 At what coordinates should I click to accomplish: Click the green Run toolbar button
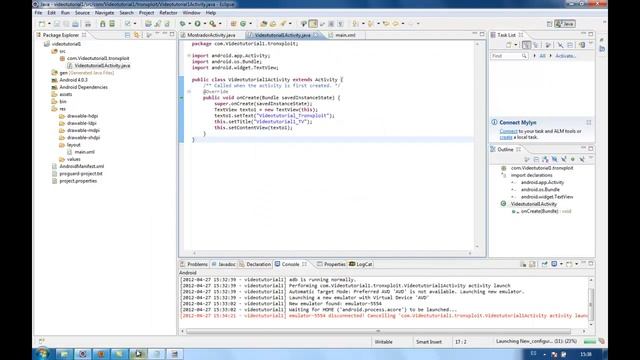click(x=197, y=24)
